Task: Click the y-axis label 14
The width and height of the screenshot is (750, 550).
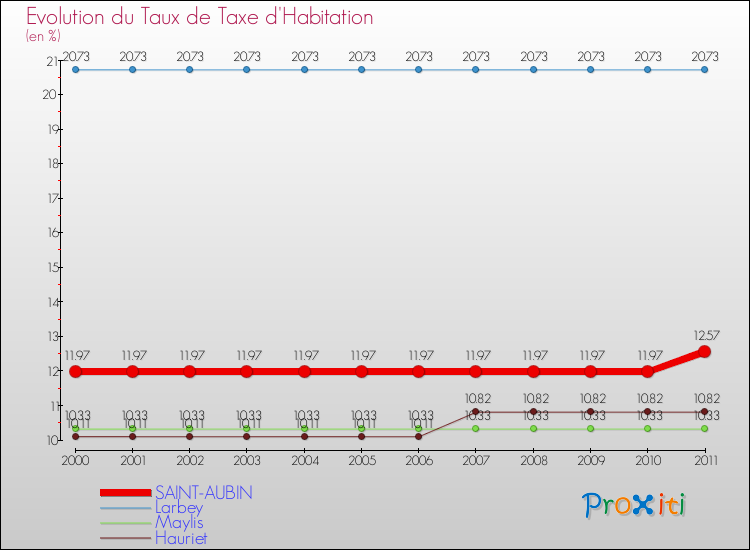Action: (x=53, y=302)
